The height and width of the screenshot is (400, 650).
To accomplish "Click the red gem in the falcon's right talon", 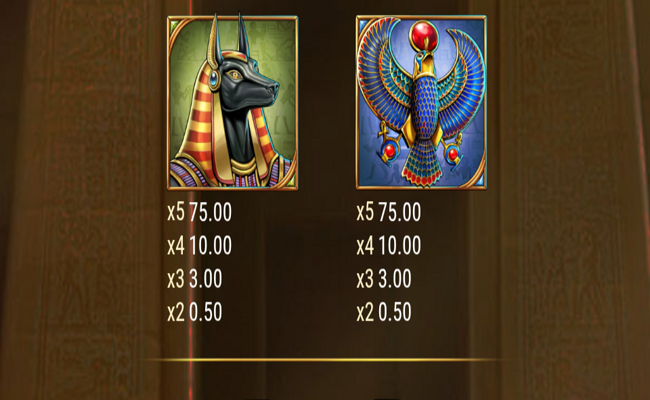I will pos(453,154).
